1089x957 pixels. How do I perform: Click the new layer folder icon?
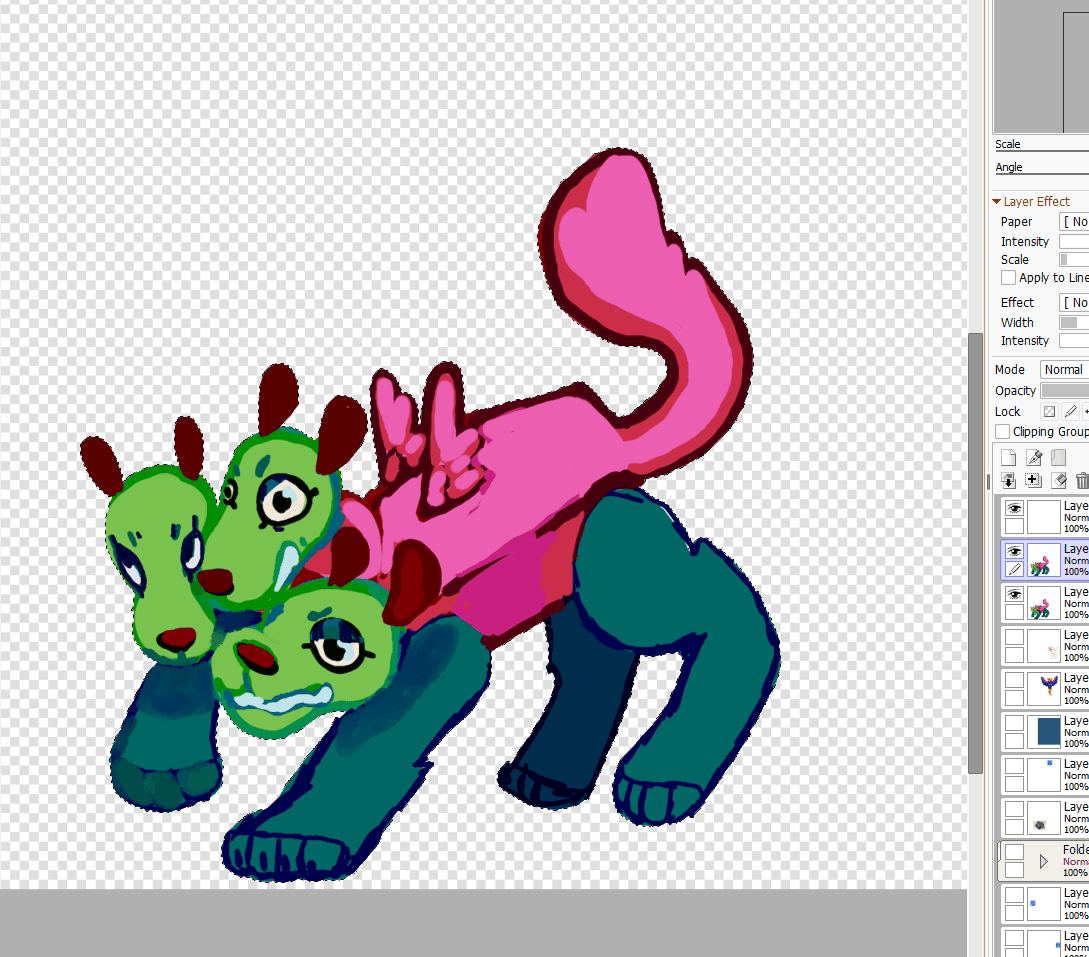click(1058, 458)
